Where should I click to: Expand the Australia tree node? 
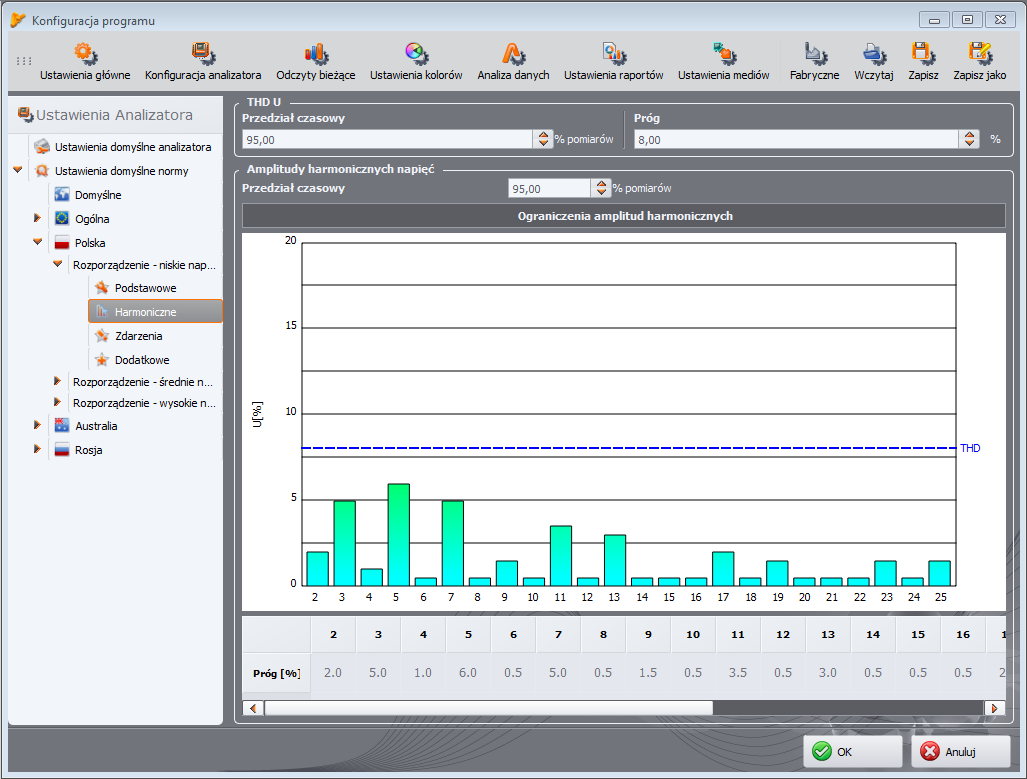[37, 425]
